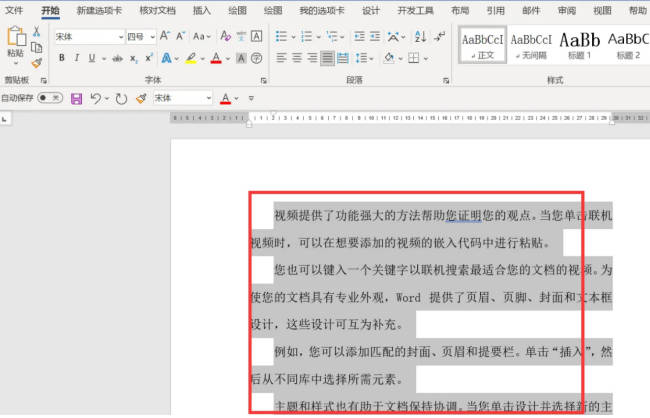The image size is (650, 418).
Task: Expand bullets list dropdown arrow
Action: [x=293, y=37]
